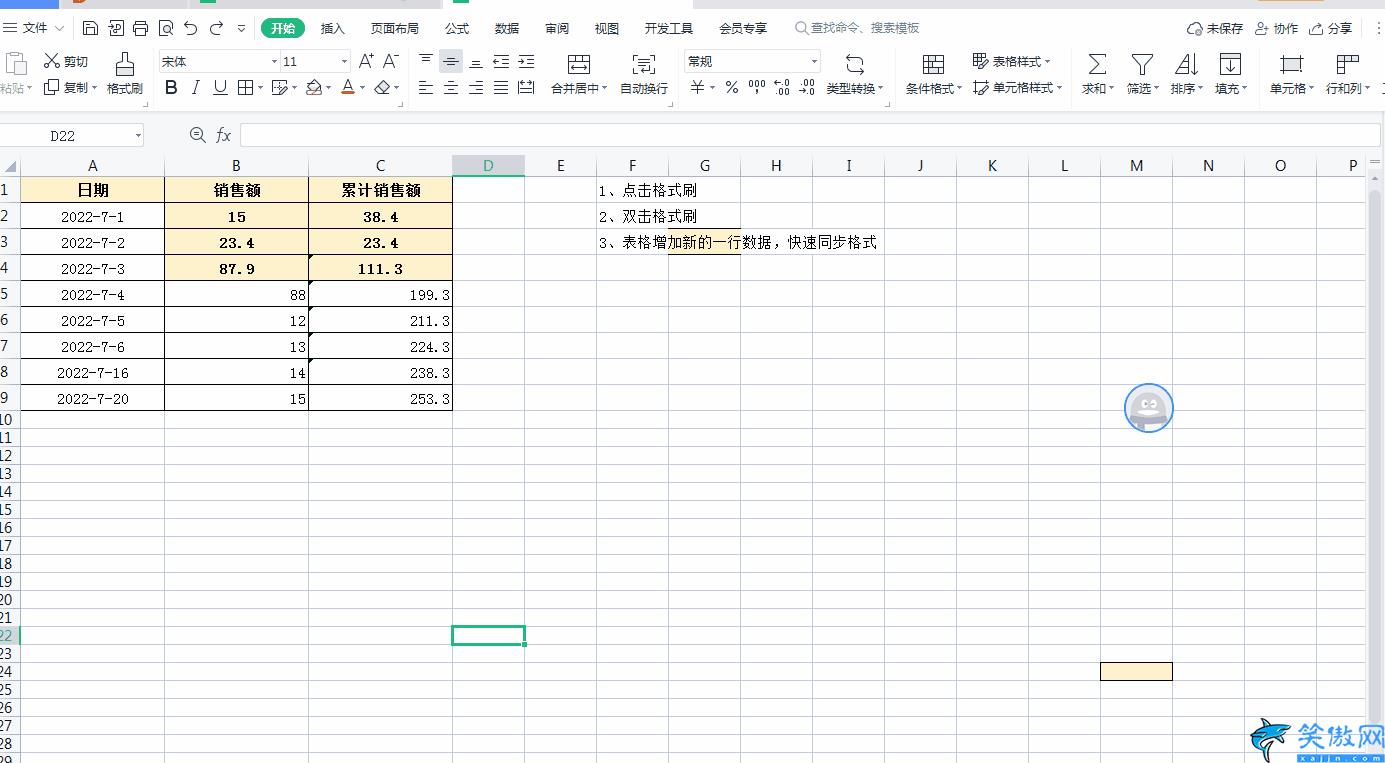Click the 分享 (Share) button

1331,28
